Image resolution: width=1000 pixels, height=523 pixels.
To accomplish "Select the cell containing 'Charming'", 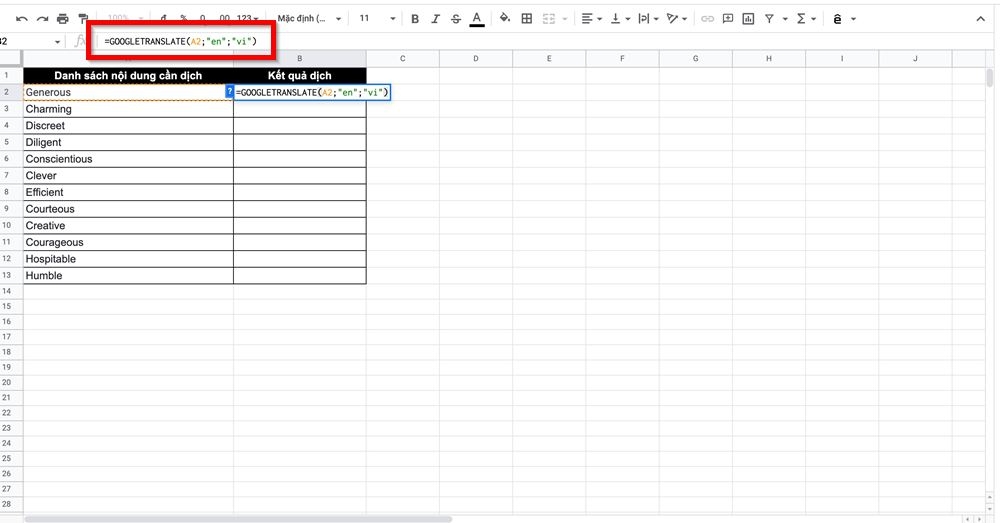I will tap(128, 109).
